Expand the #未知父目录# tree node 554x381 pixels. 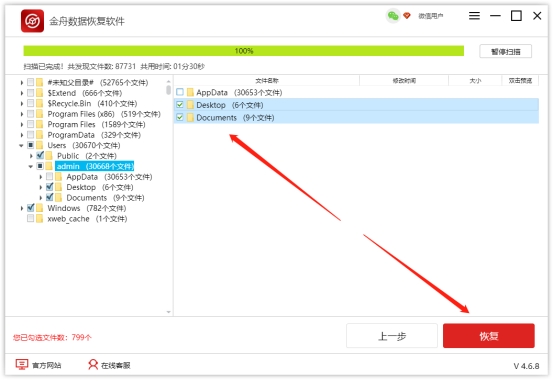(22, 83)
